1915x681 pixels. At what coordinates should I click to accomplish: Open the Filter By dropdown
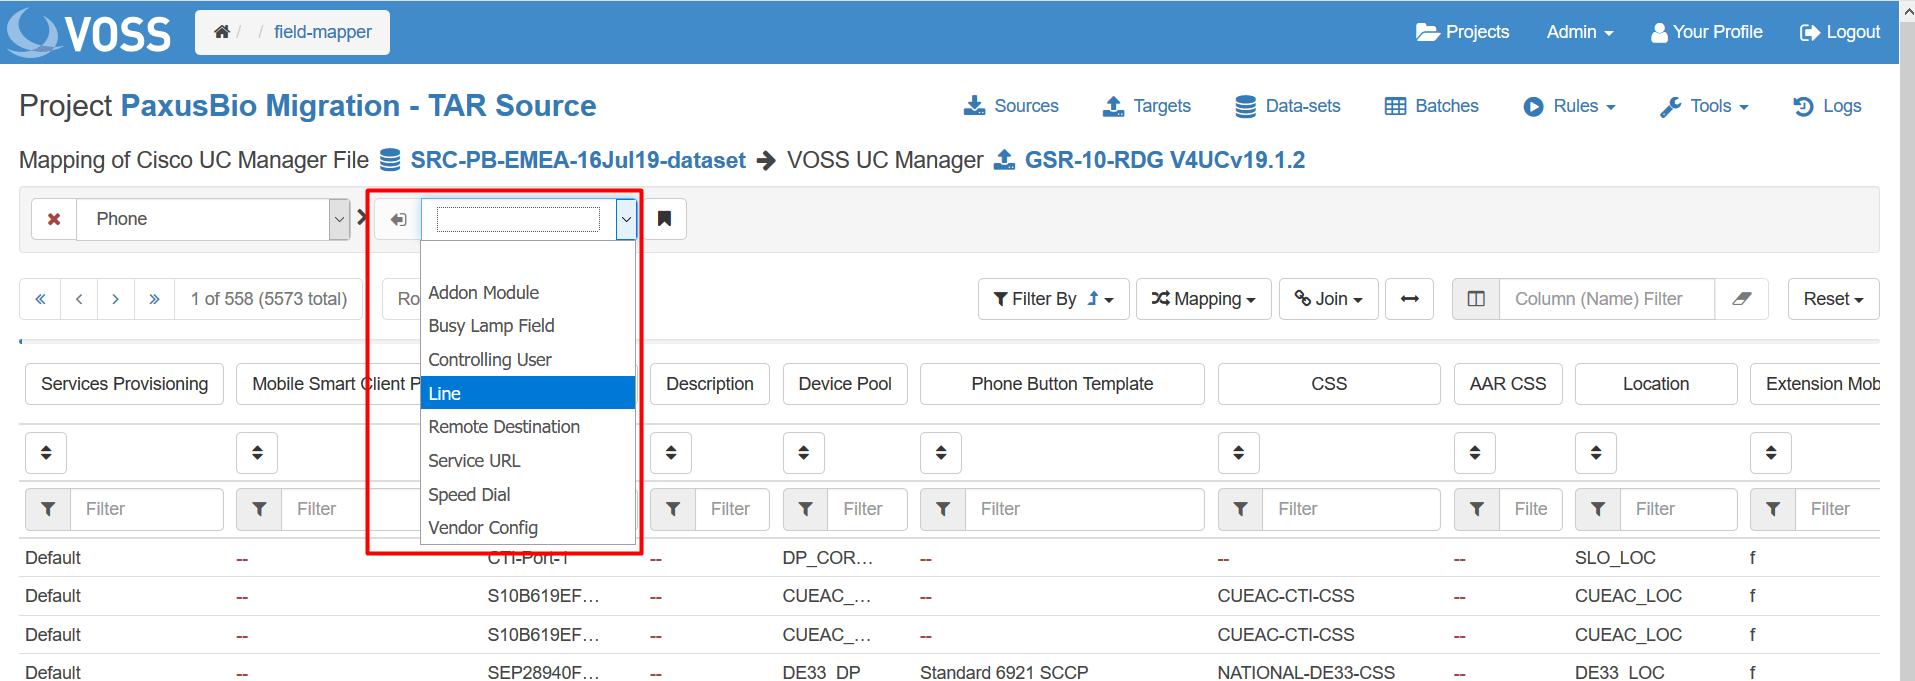click(1053, 299)
